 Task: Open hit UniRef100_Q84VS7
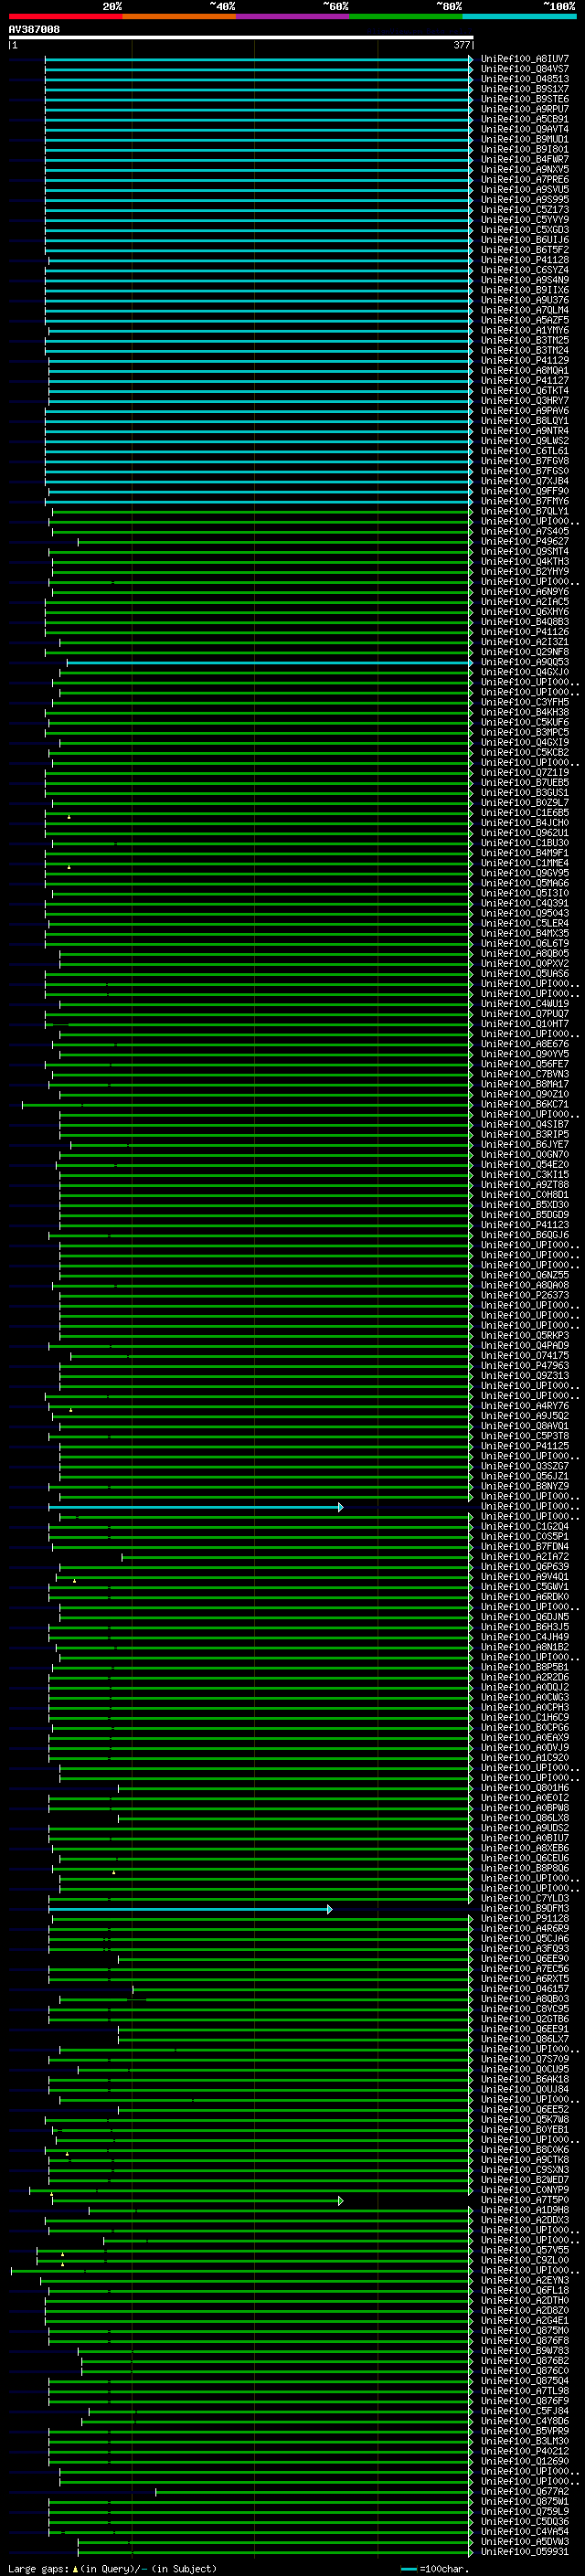tap(525, 69)
